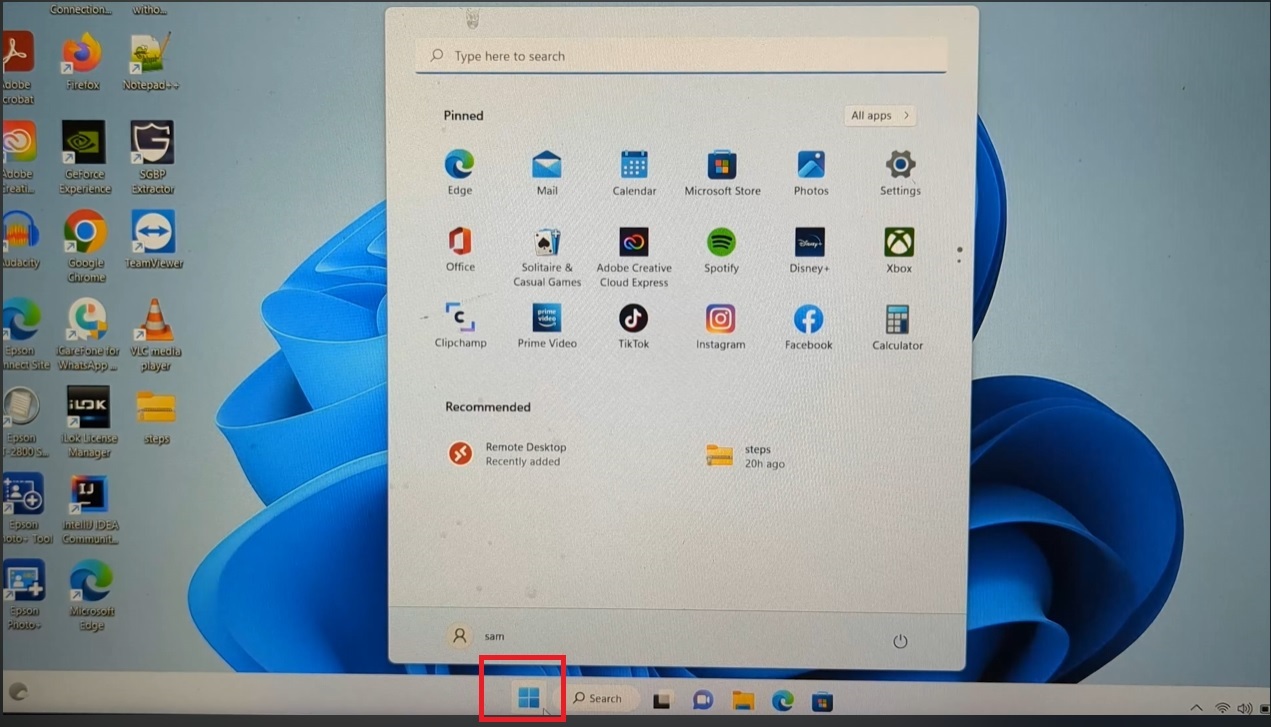The height and width of the screenshot is (727, 1271).
Task: Open the recommended steps folder from 20h ago
Action: [x=745, y=456]
